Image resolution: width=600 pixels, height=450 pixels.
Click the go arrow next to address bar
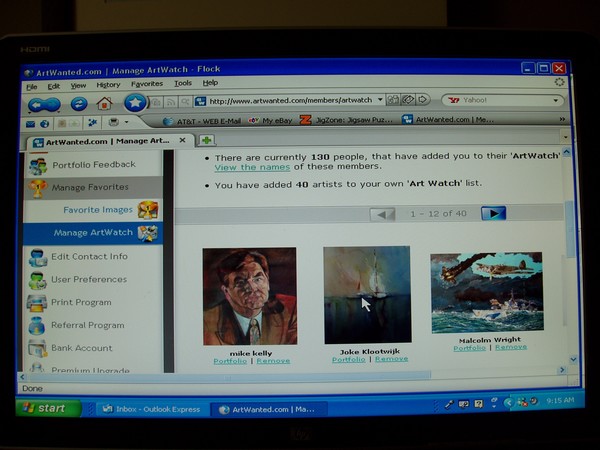[423, 99]
